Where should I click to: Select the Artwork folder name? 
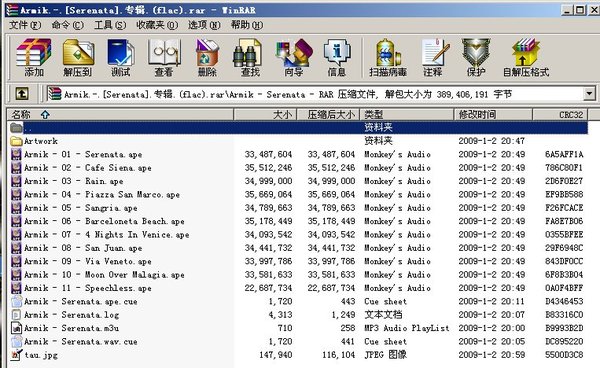(41, 141)
